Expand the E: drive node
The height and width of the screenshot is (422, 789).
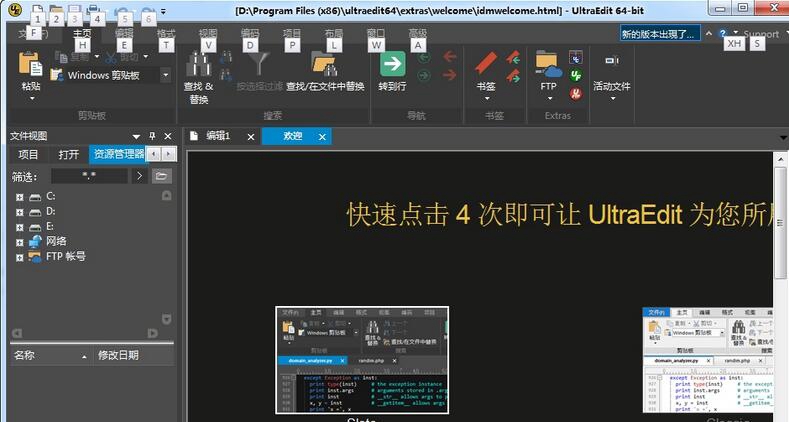point(20,227)
